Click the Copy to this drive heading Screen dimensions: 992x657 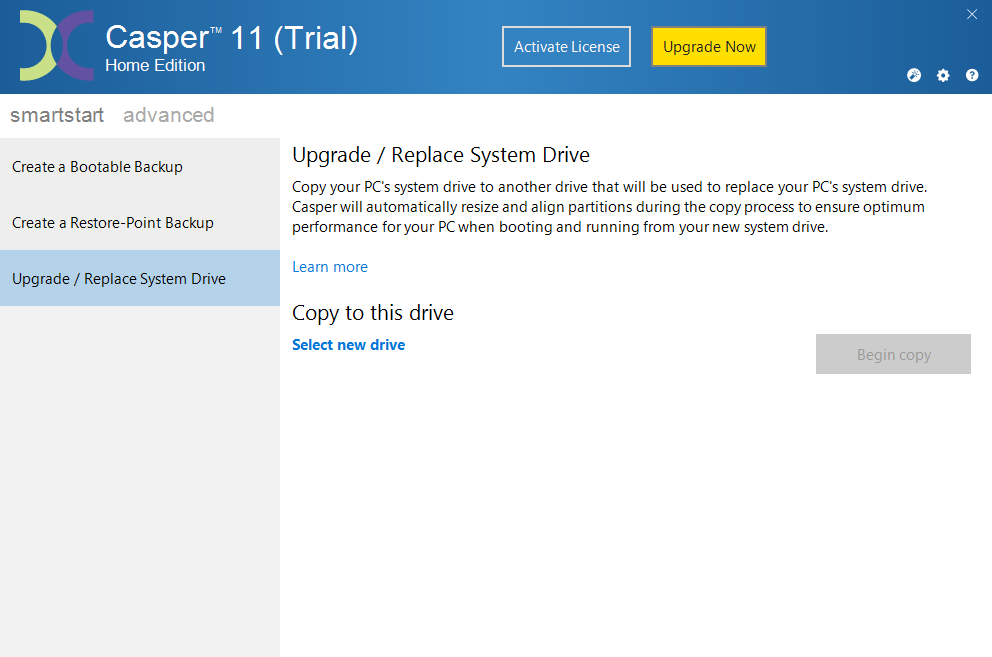point(373,313)
